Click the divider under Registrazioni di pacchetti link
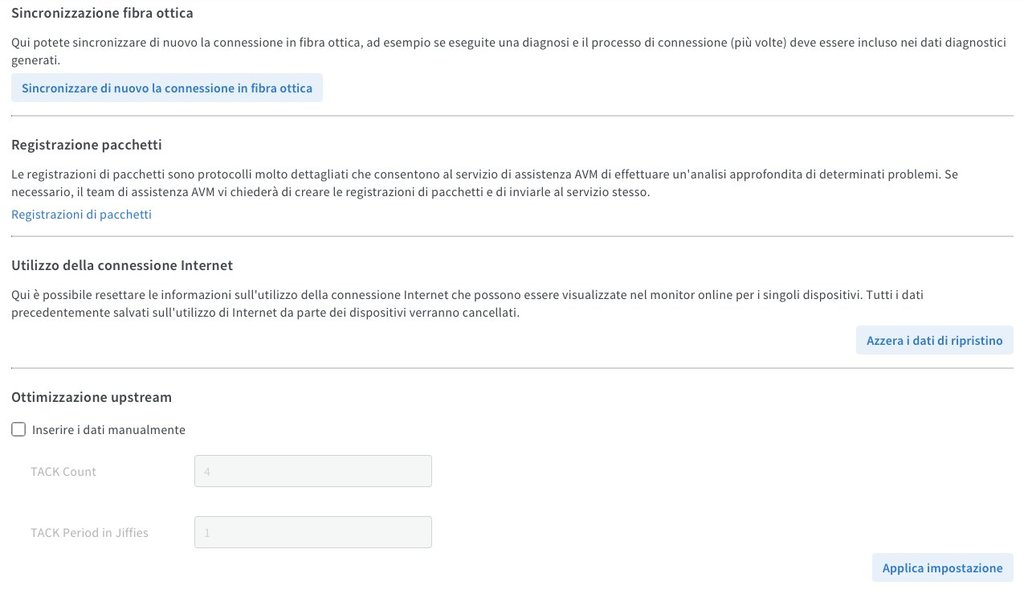 coord(512,237)
